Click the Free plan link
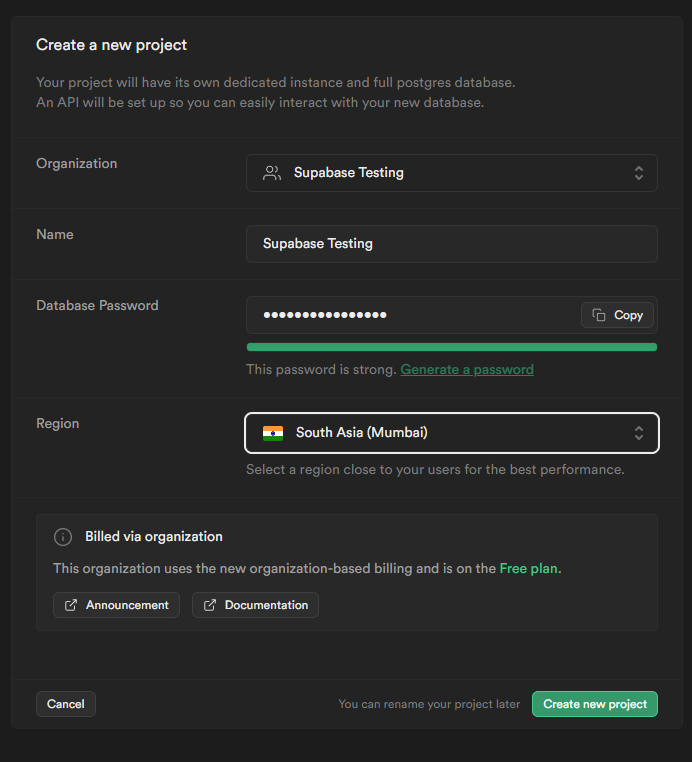692x762 pixels. 528,569
